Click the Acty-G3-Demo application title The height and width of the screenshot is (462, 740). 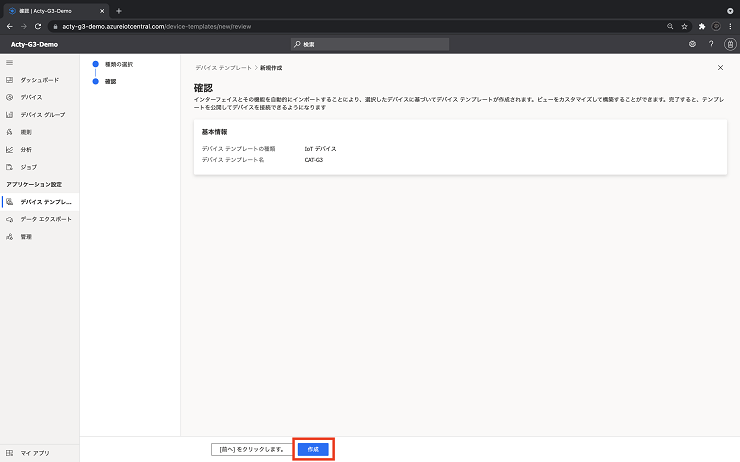coord(34,44)
